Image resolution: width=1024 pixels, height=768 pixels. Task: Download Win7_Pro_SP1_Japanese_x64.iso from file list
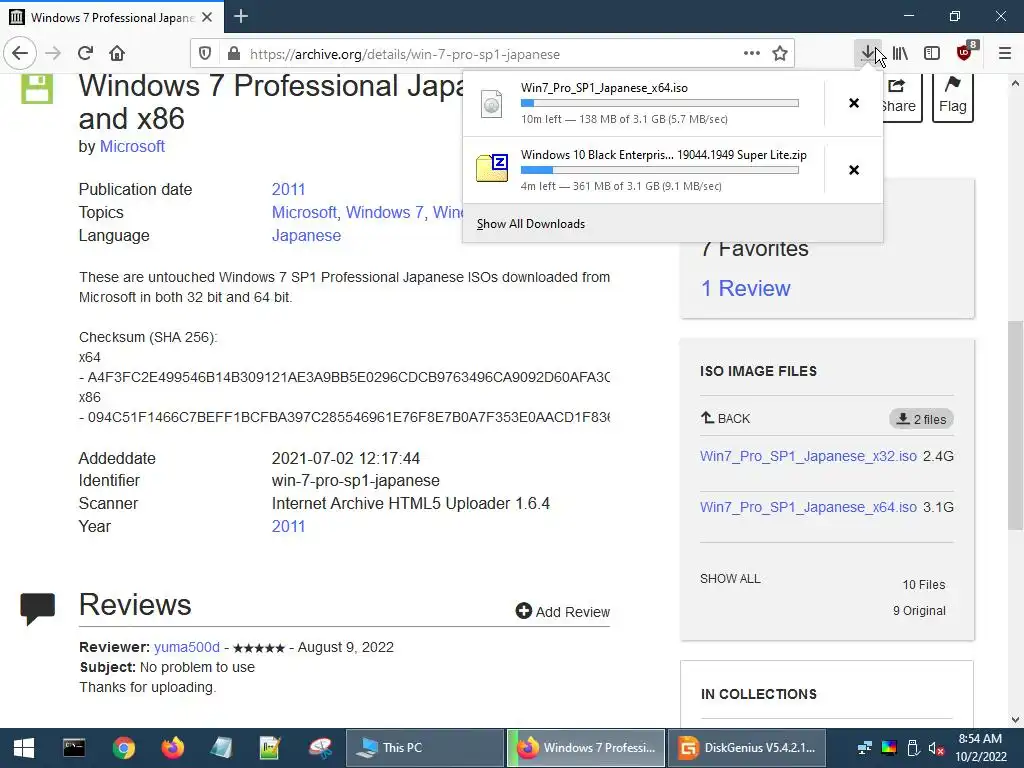[808, 507]
